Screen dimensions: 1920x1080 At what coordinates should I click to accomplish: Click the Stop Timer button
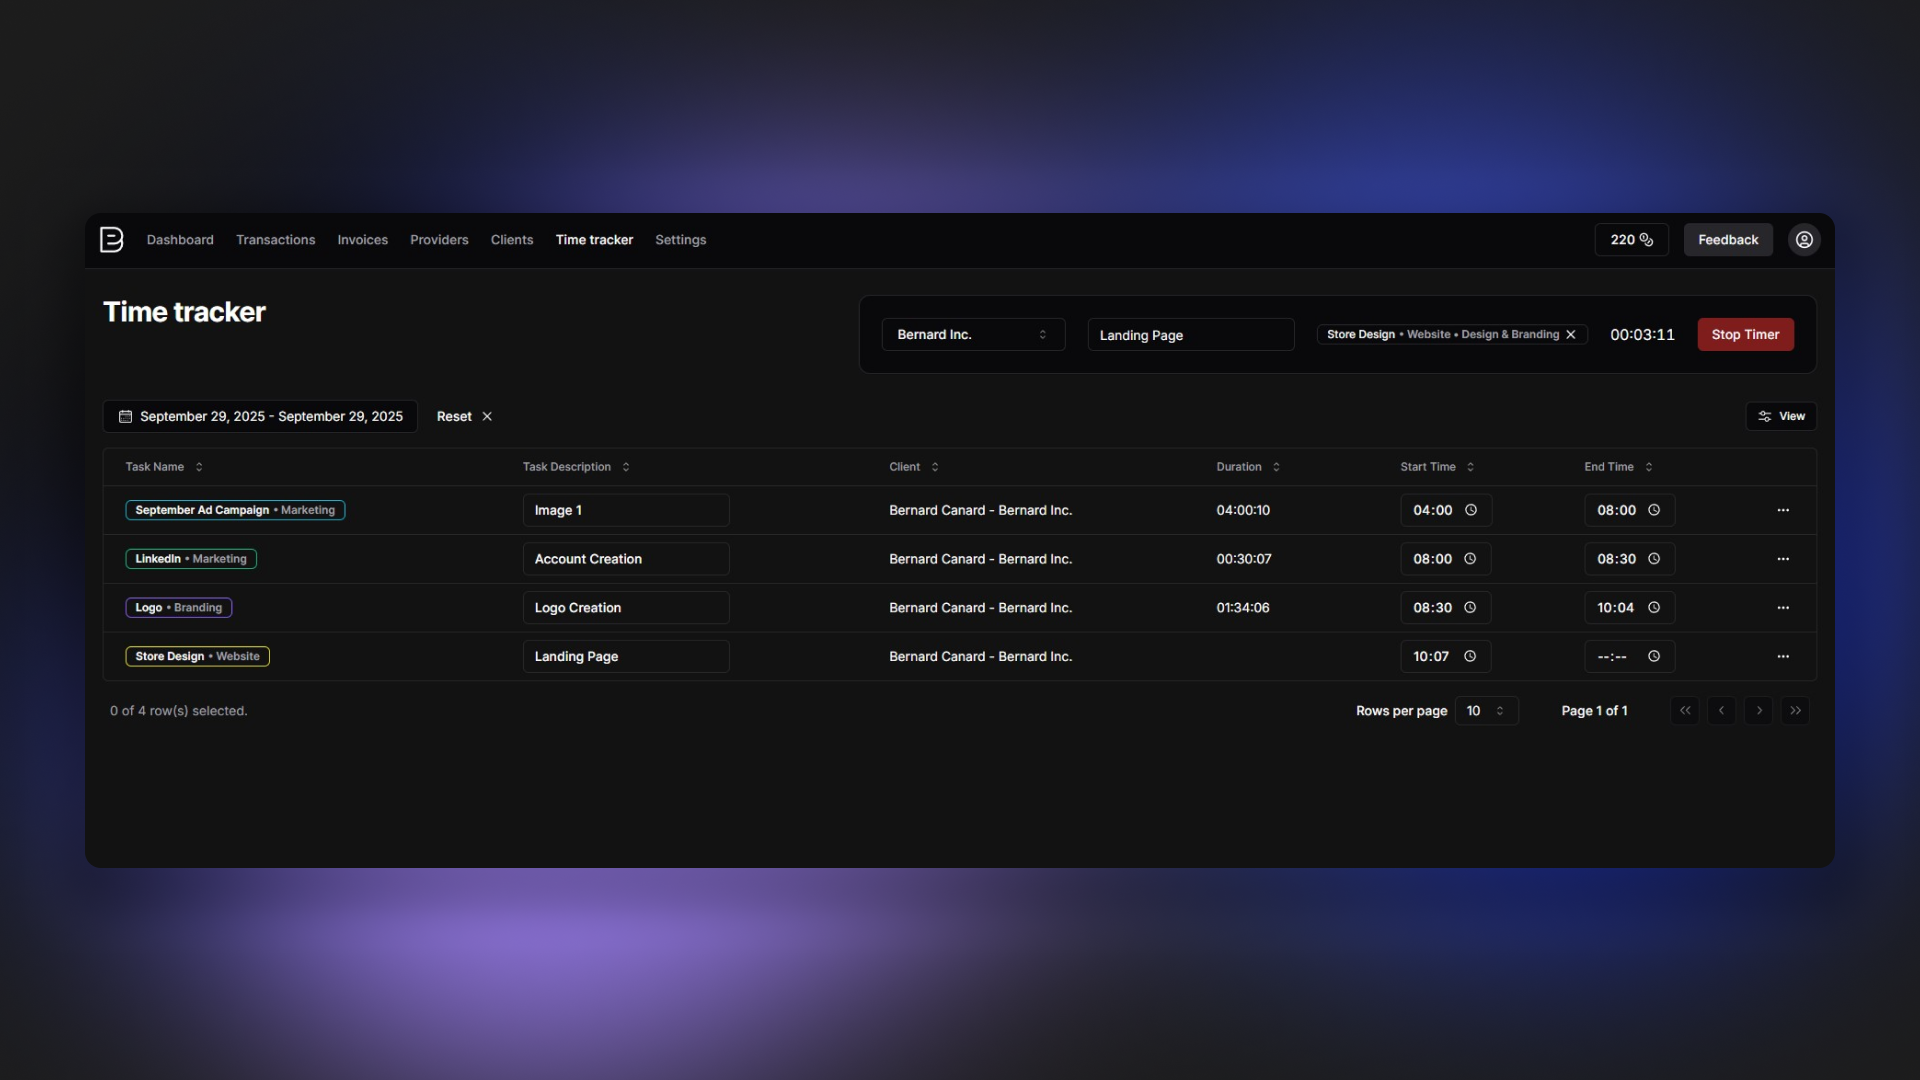[x=1744, y=334]
